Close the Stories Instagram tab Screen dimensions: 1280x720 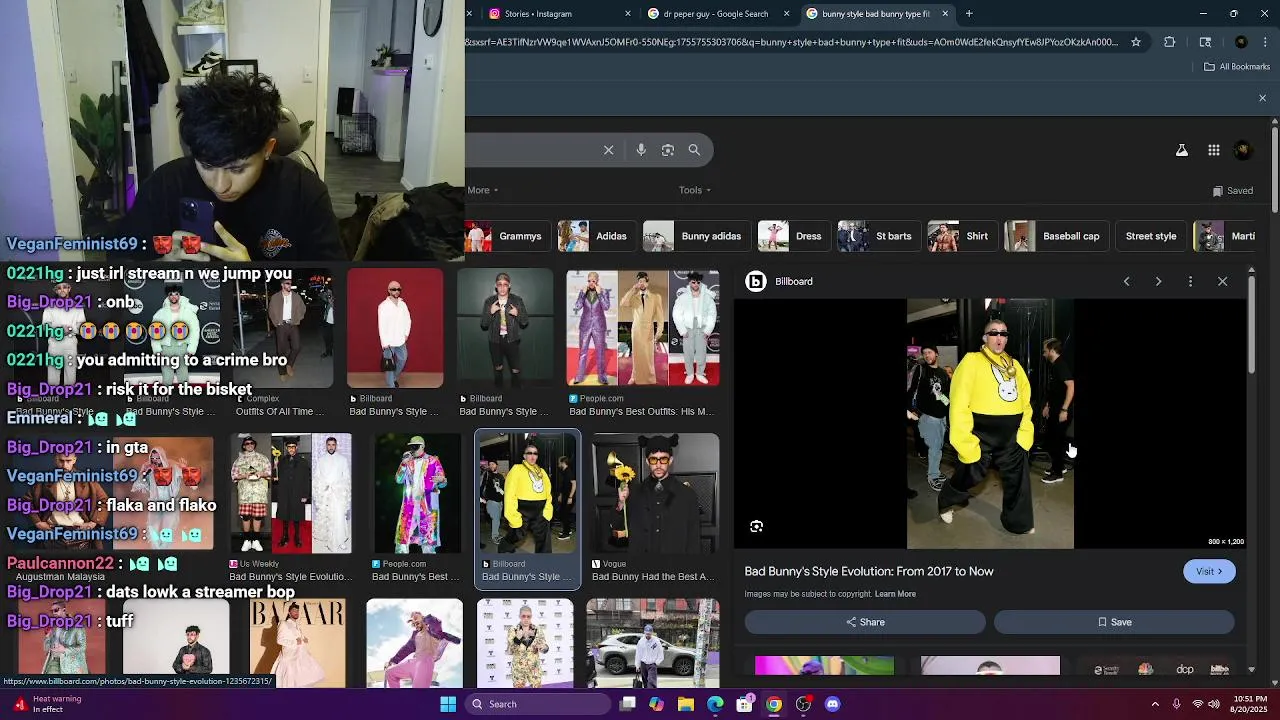pos(628,14)
